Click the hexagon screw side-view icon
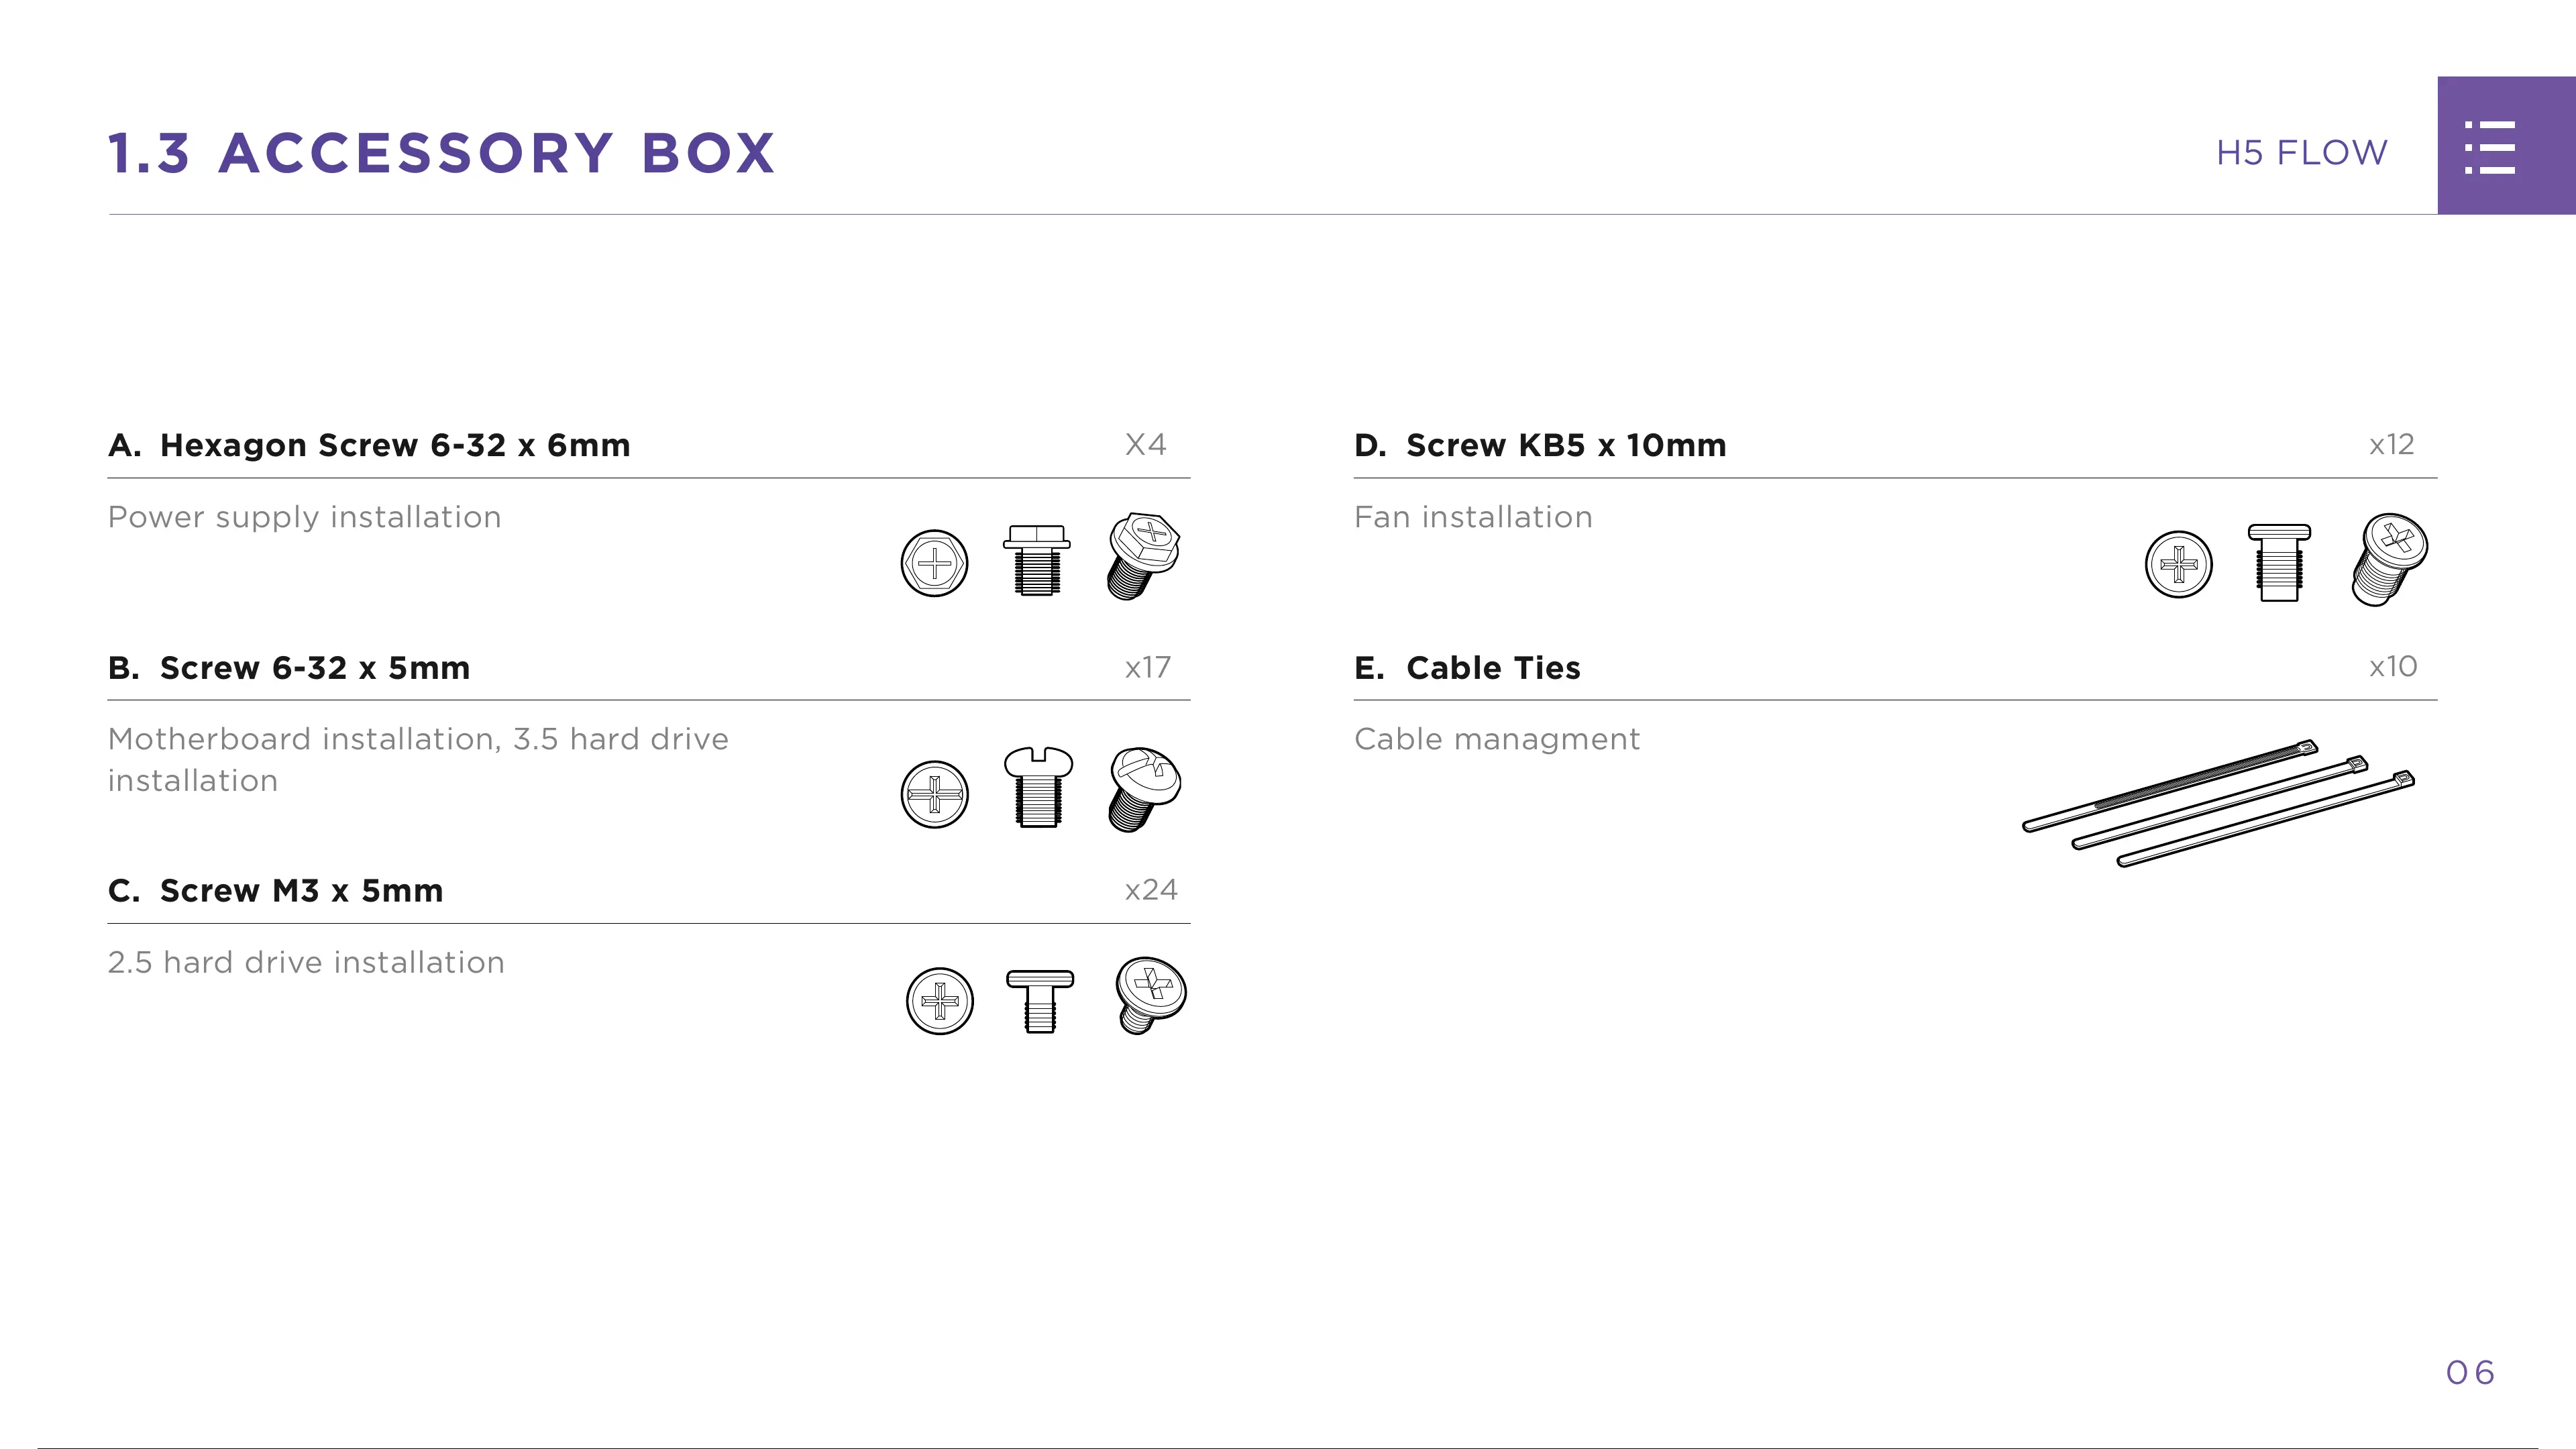The image size is (2576, 1449). pyautogui.click(x=1037, y=561)
